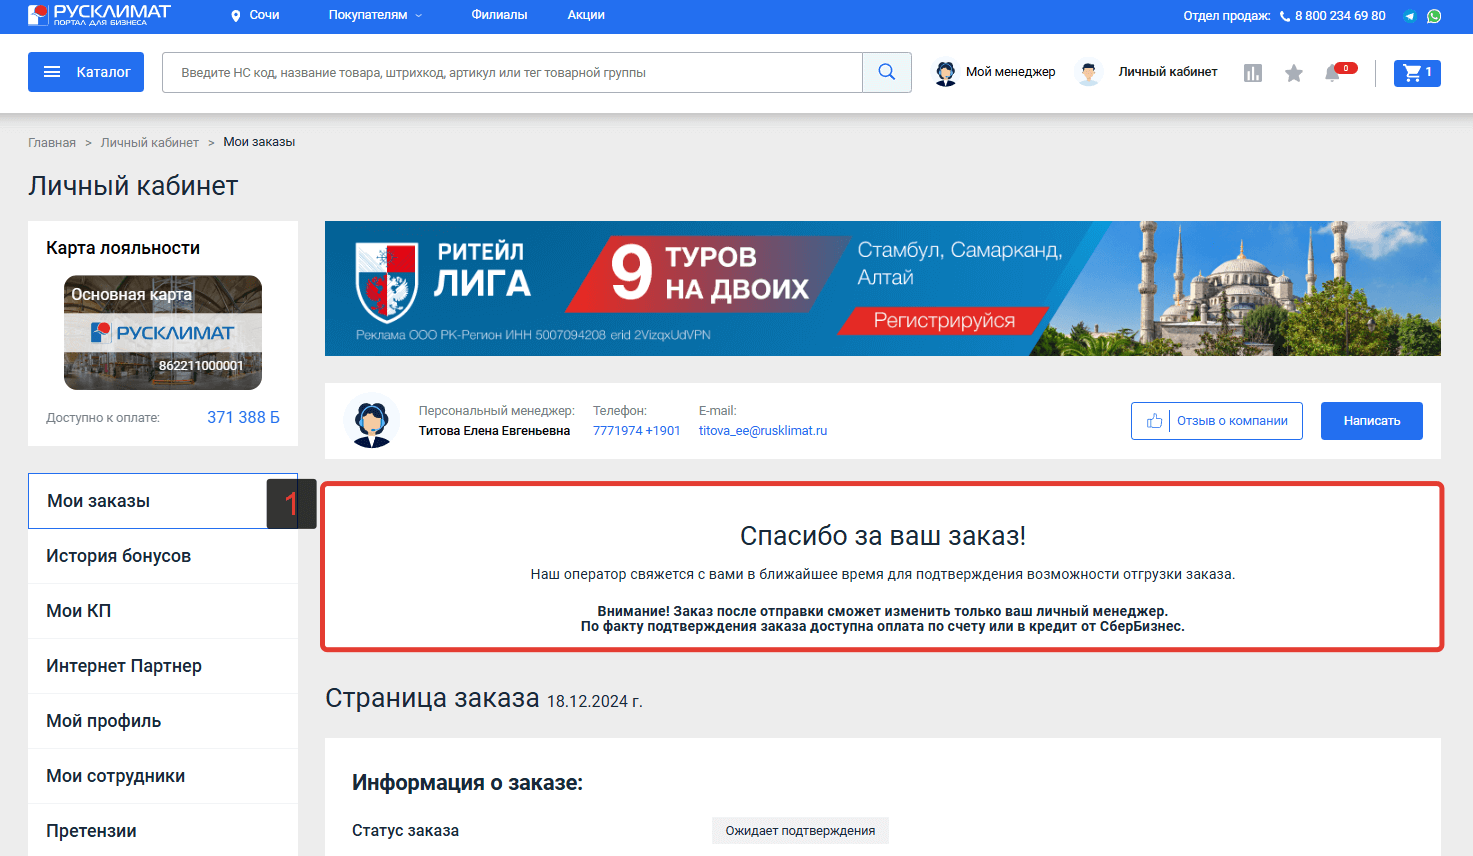Click the Главная breadcrumb link

tap(52, 142)
